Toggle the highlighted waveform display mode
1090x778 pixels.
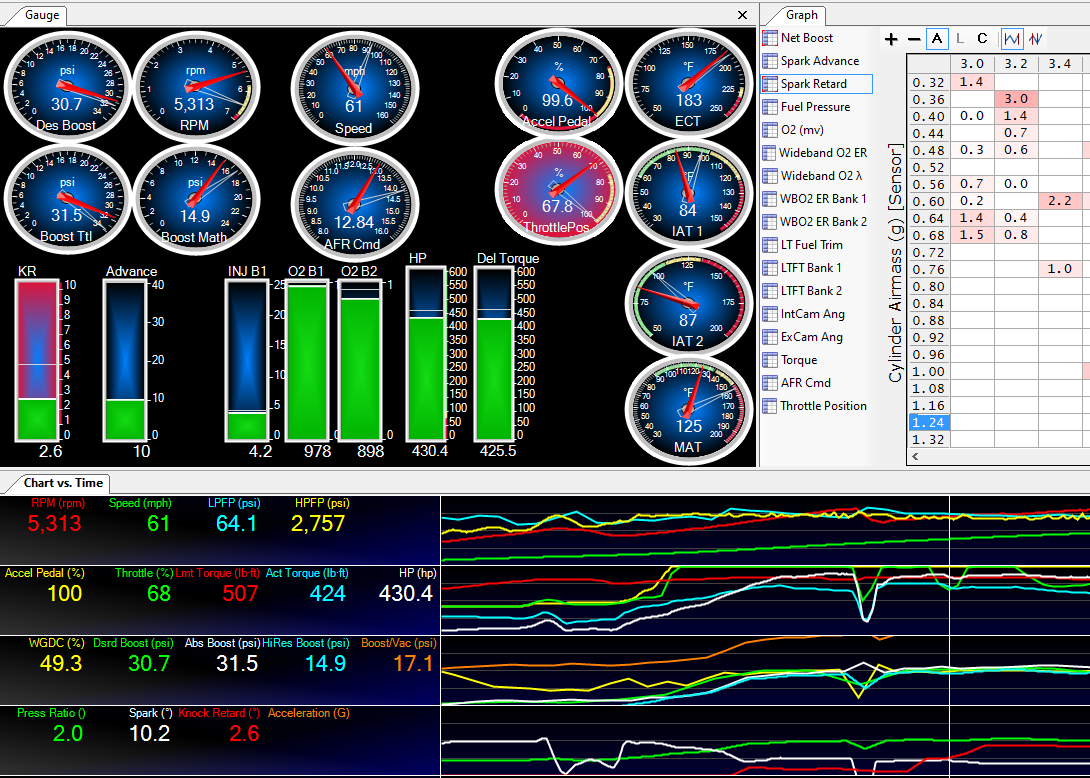[x=1014, y=39]
